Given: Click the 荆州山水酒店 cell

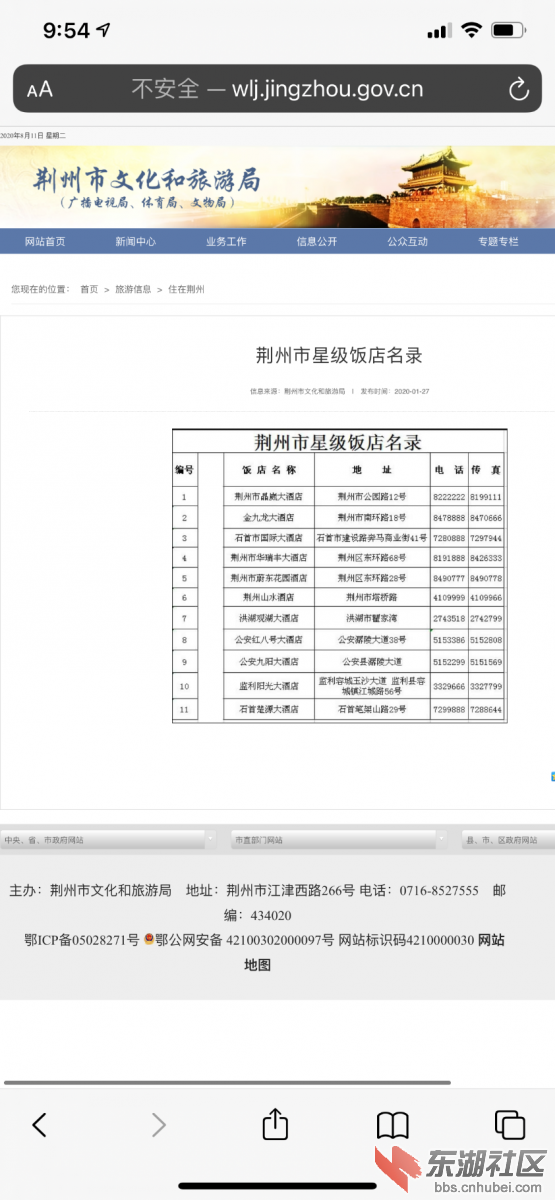Looking at the screenshot, I should (268, 597).
